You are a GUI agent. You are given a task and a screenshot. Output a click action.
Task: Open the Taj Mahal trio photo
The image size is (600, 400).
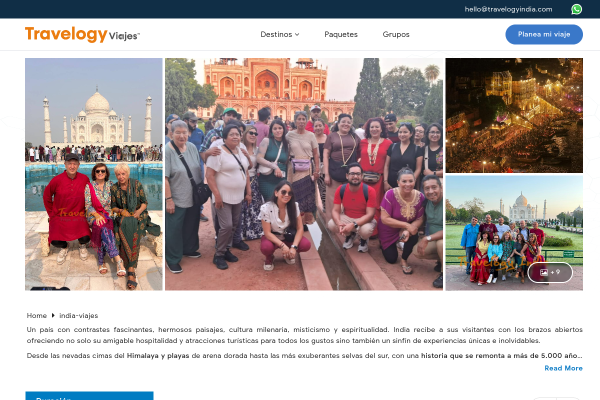coord(94,174)
